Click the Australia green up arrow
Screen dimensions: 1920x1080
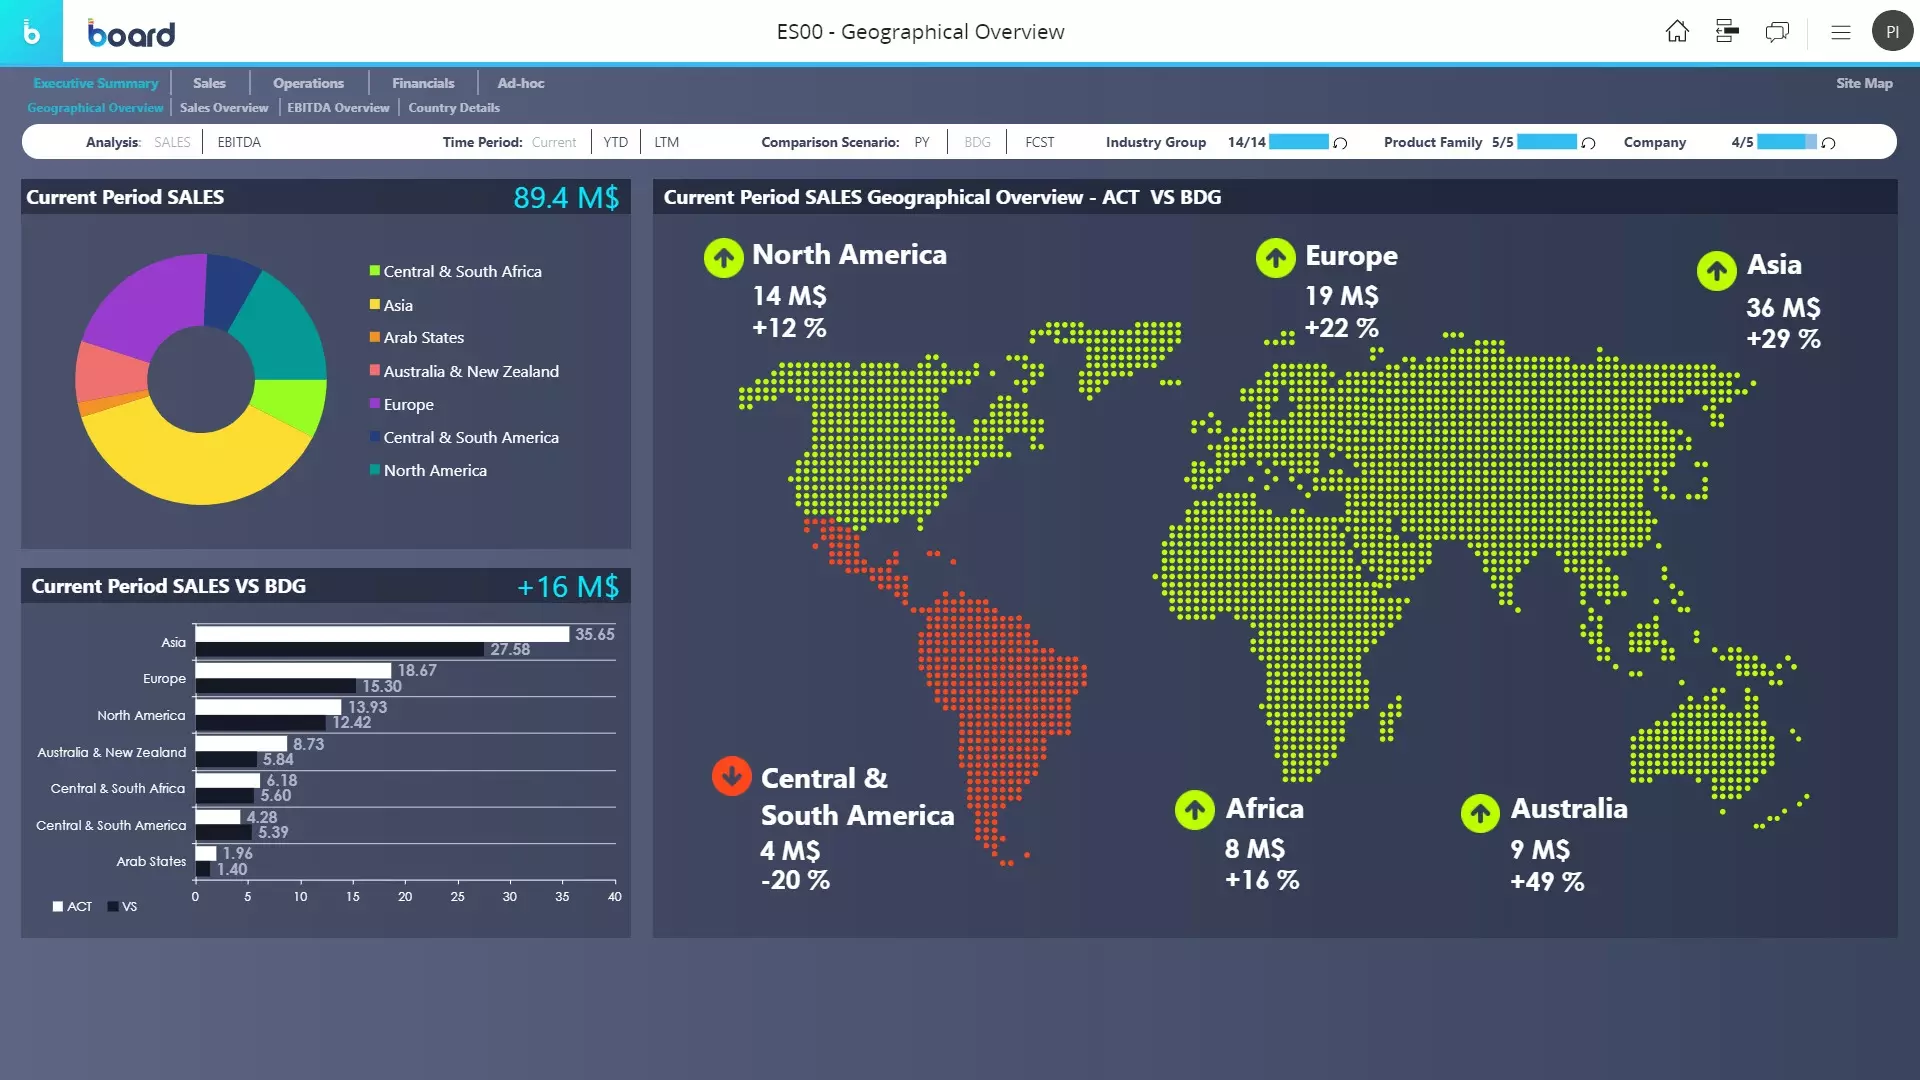(1481, 813)
